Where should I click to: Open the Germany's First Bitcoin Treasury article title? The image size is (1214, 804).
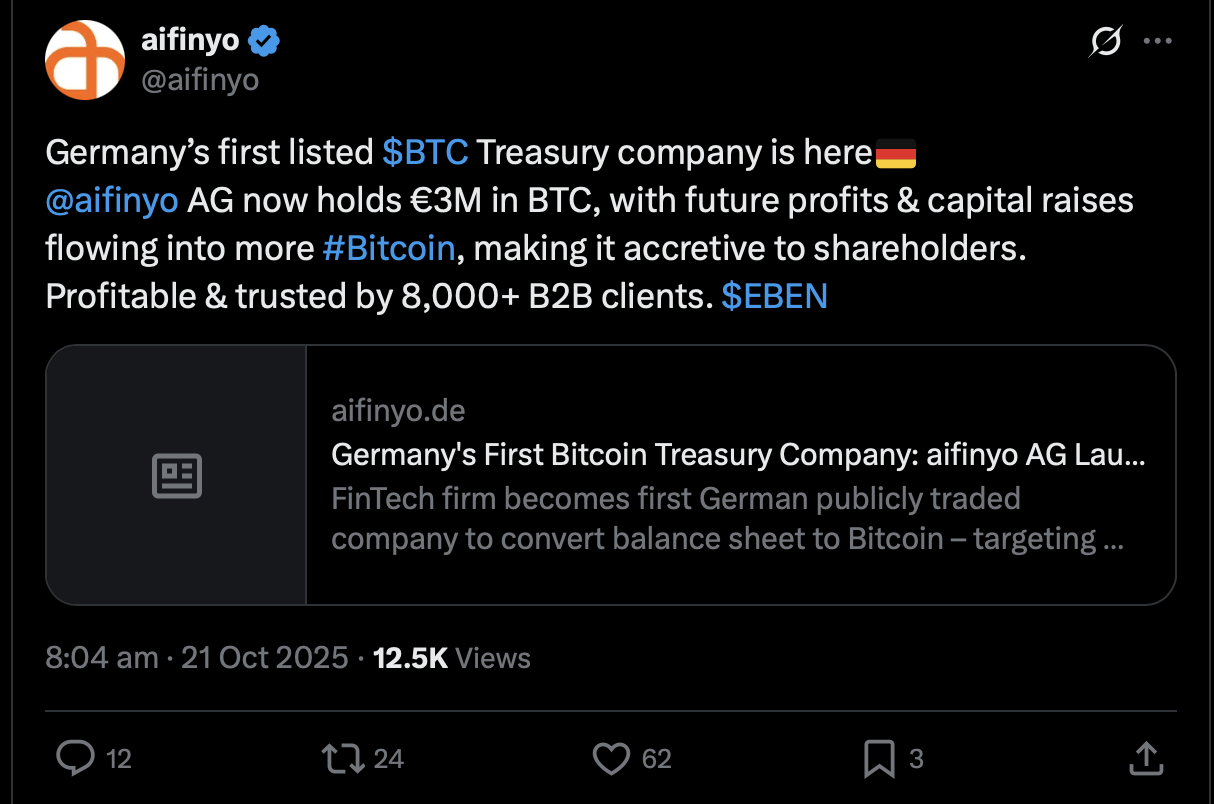(738, 455)
